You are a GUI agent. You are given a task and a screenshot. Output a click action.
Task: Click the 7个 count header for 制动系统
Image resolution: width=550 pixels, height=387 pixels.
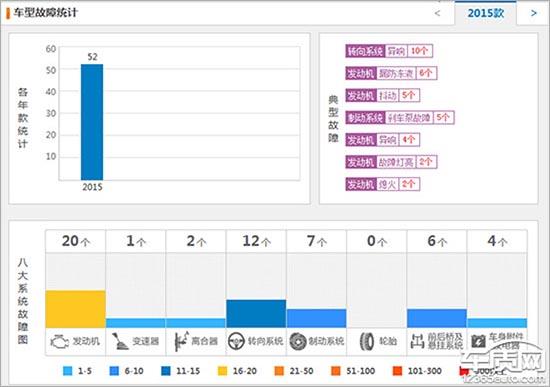click(316, 241)
